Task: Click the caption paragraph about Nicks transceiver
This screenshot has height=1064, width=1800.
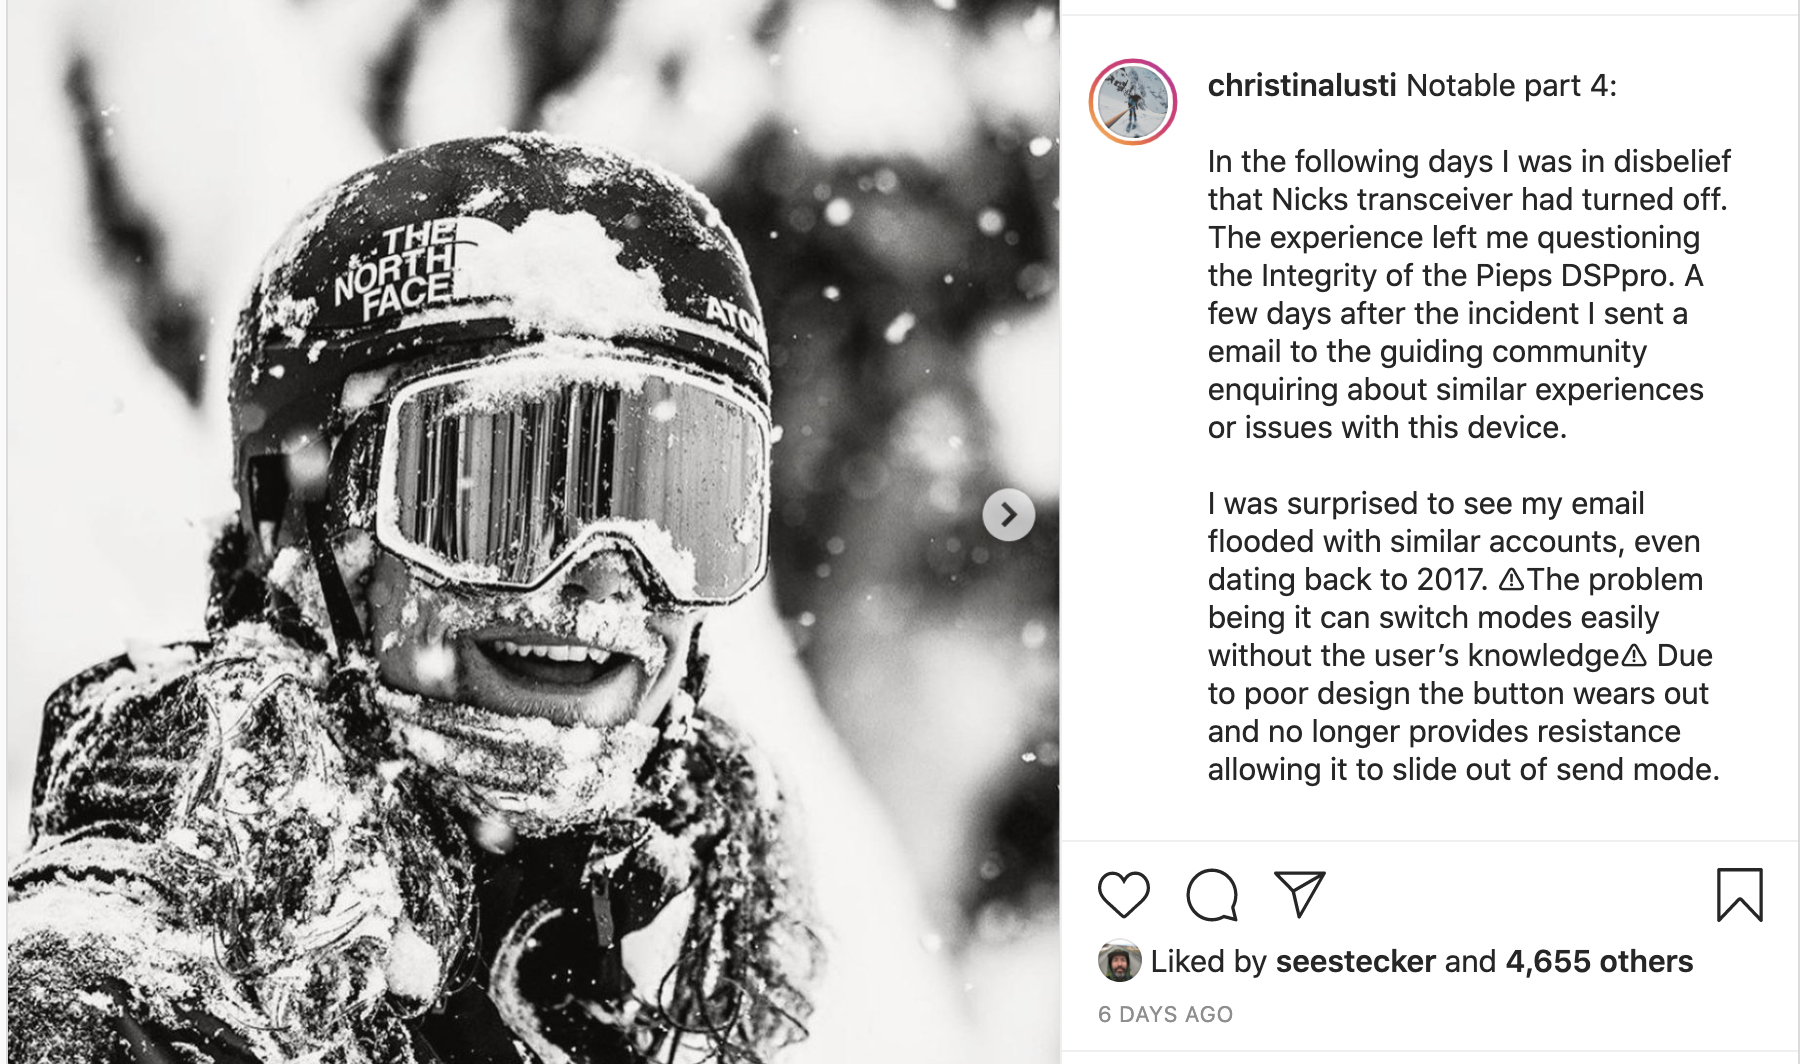Action: [x=1468, y=294]
